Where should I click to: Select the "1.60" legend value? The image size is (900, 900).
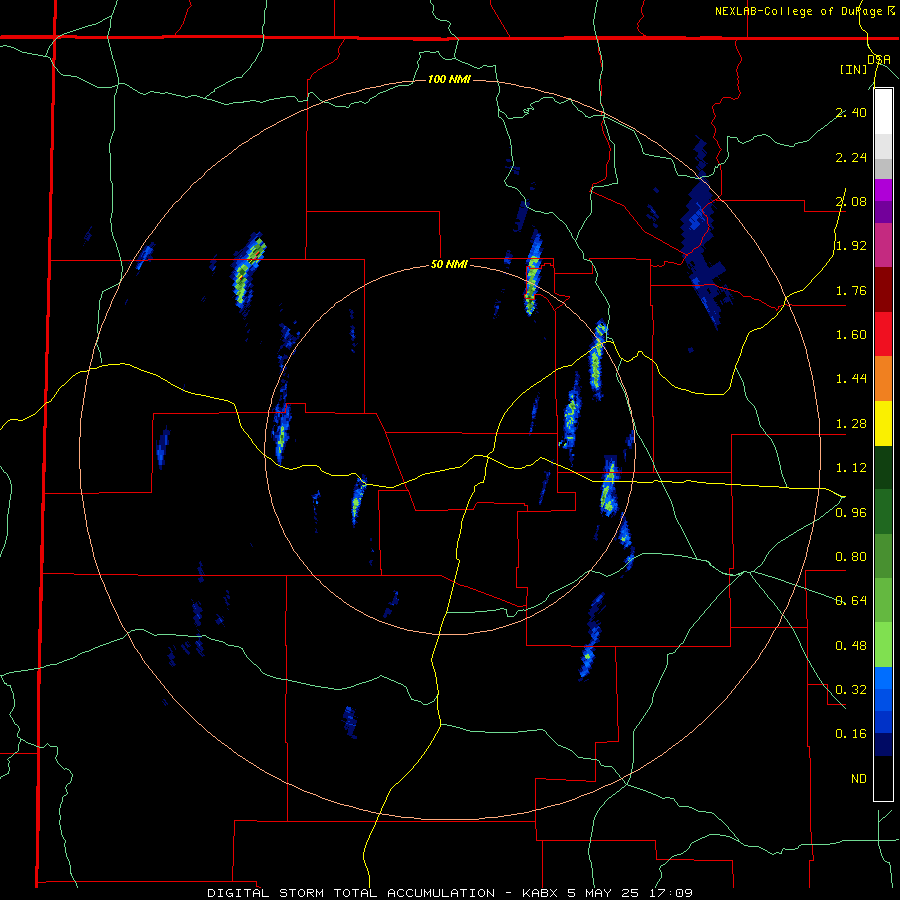click(851, 335)
